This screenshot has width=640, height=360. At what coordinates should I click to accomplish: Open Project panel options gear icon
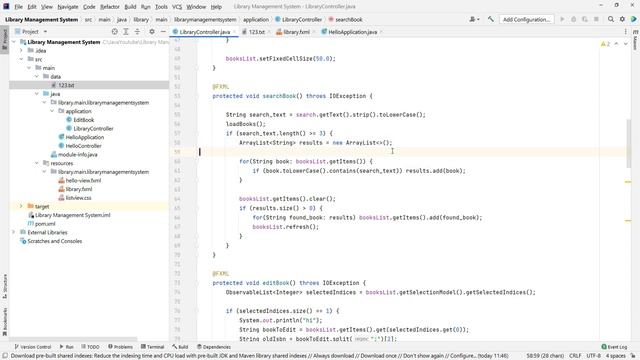pos(152,31)
